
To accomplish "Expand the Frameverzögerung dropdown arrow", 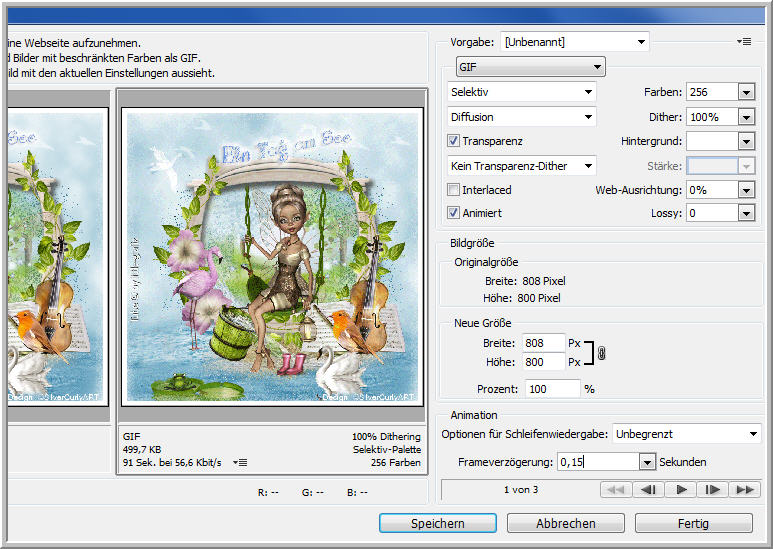I will 647,462.
